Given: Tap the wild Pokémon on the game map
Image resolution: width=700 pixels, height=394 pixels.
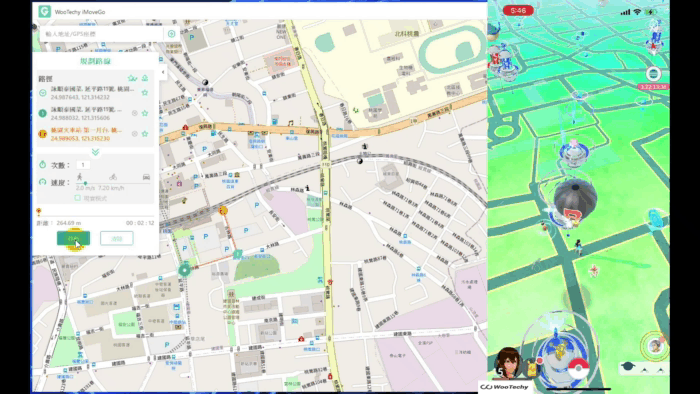Looking at the screenshot, I should pos(594,270).
